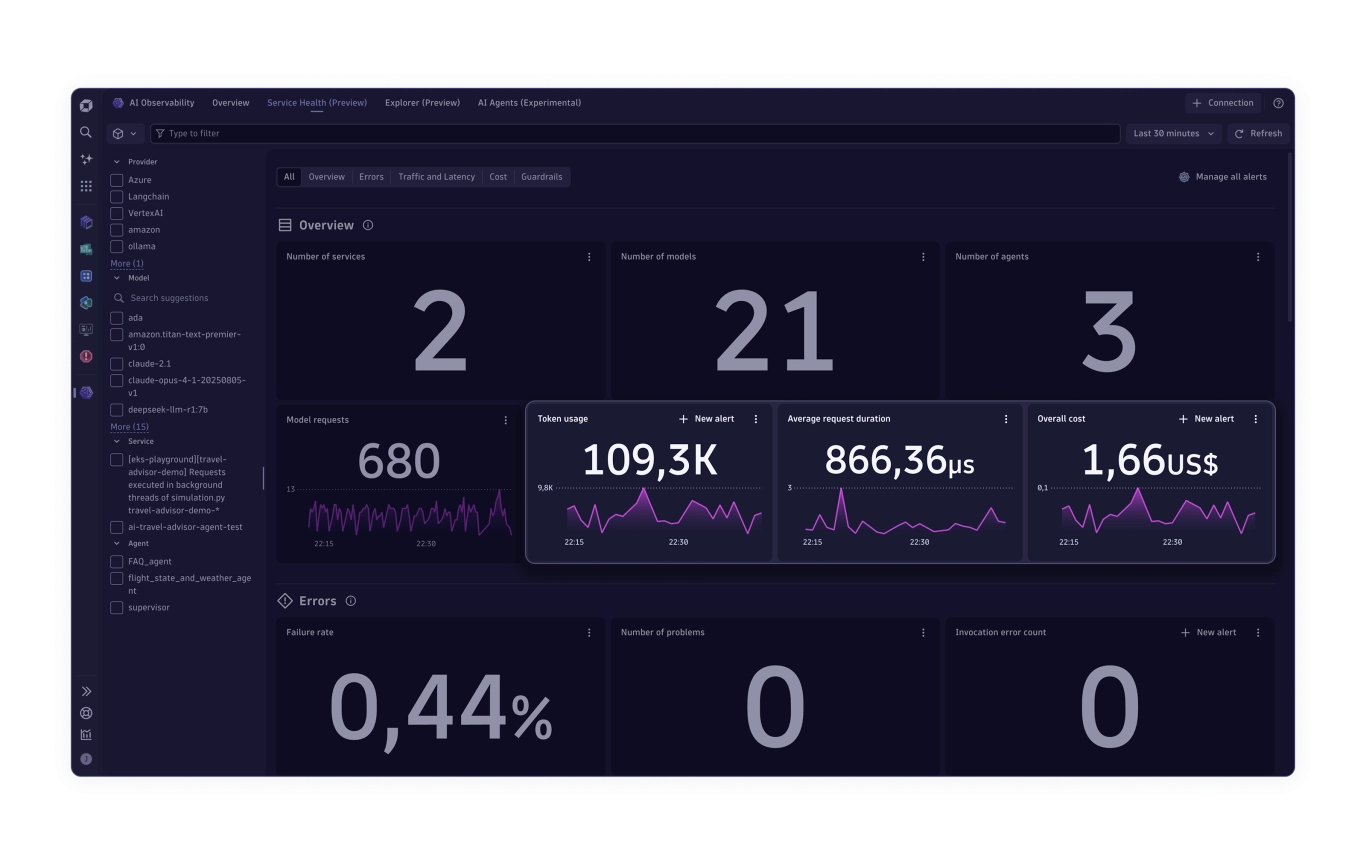Click the red problems alert sidebar icon
1366x866 pixels.
click(x=86, y=356)
